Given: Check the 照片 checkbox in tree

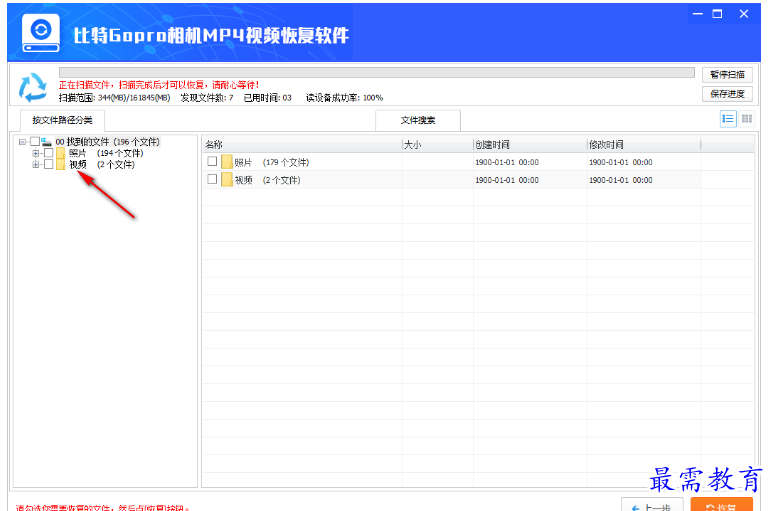Looking at the screenshot, I should [48, 153].
